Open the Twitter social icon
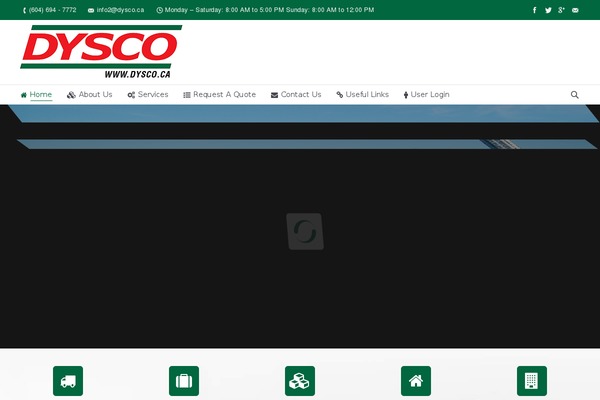This screenshot has width=600, height=400. pos(548,10)
